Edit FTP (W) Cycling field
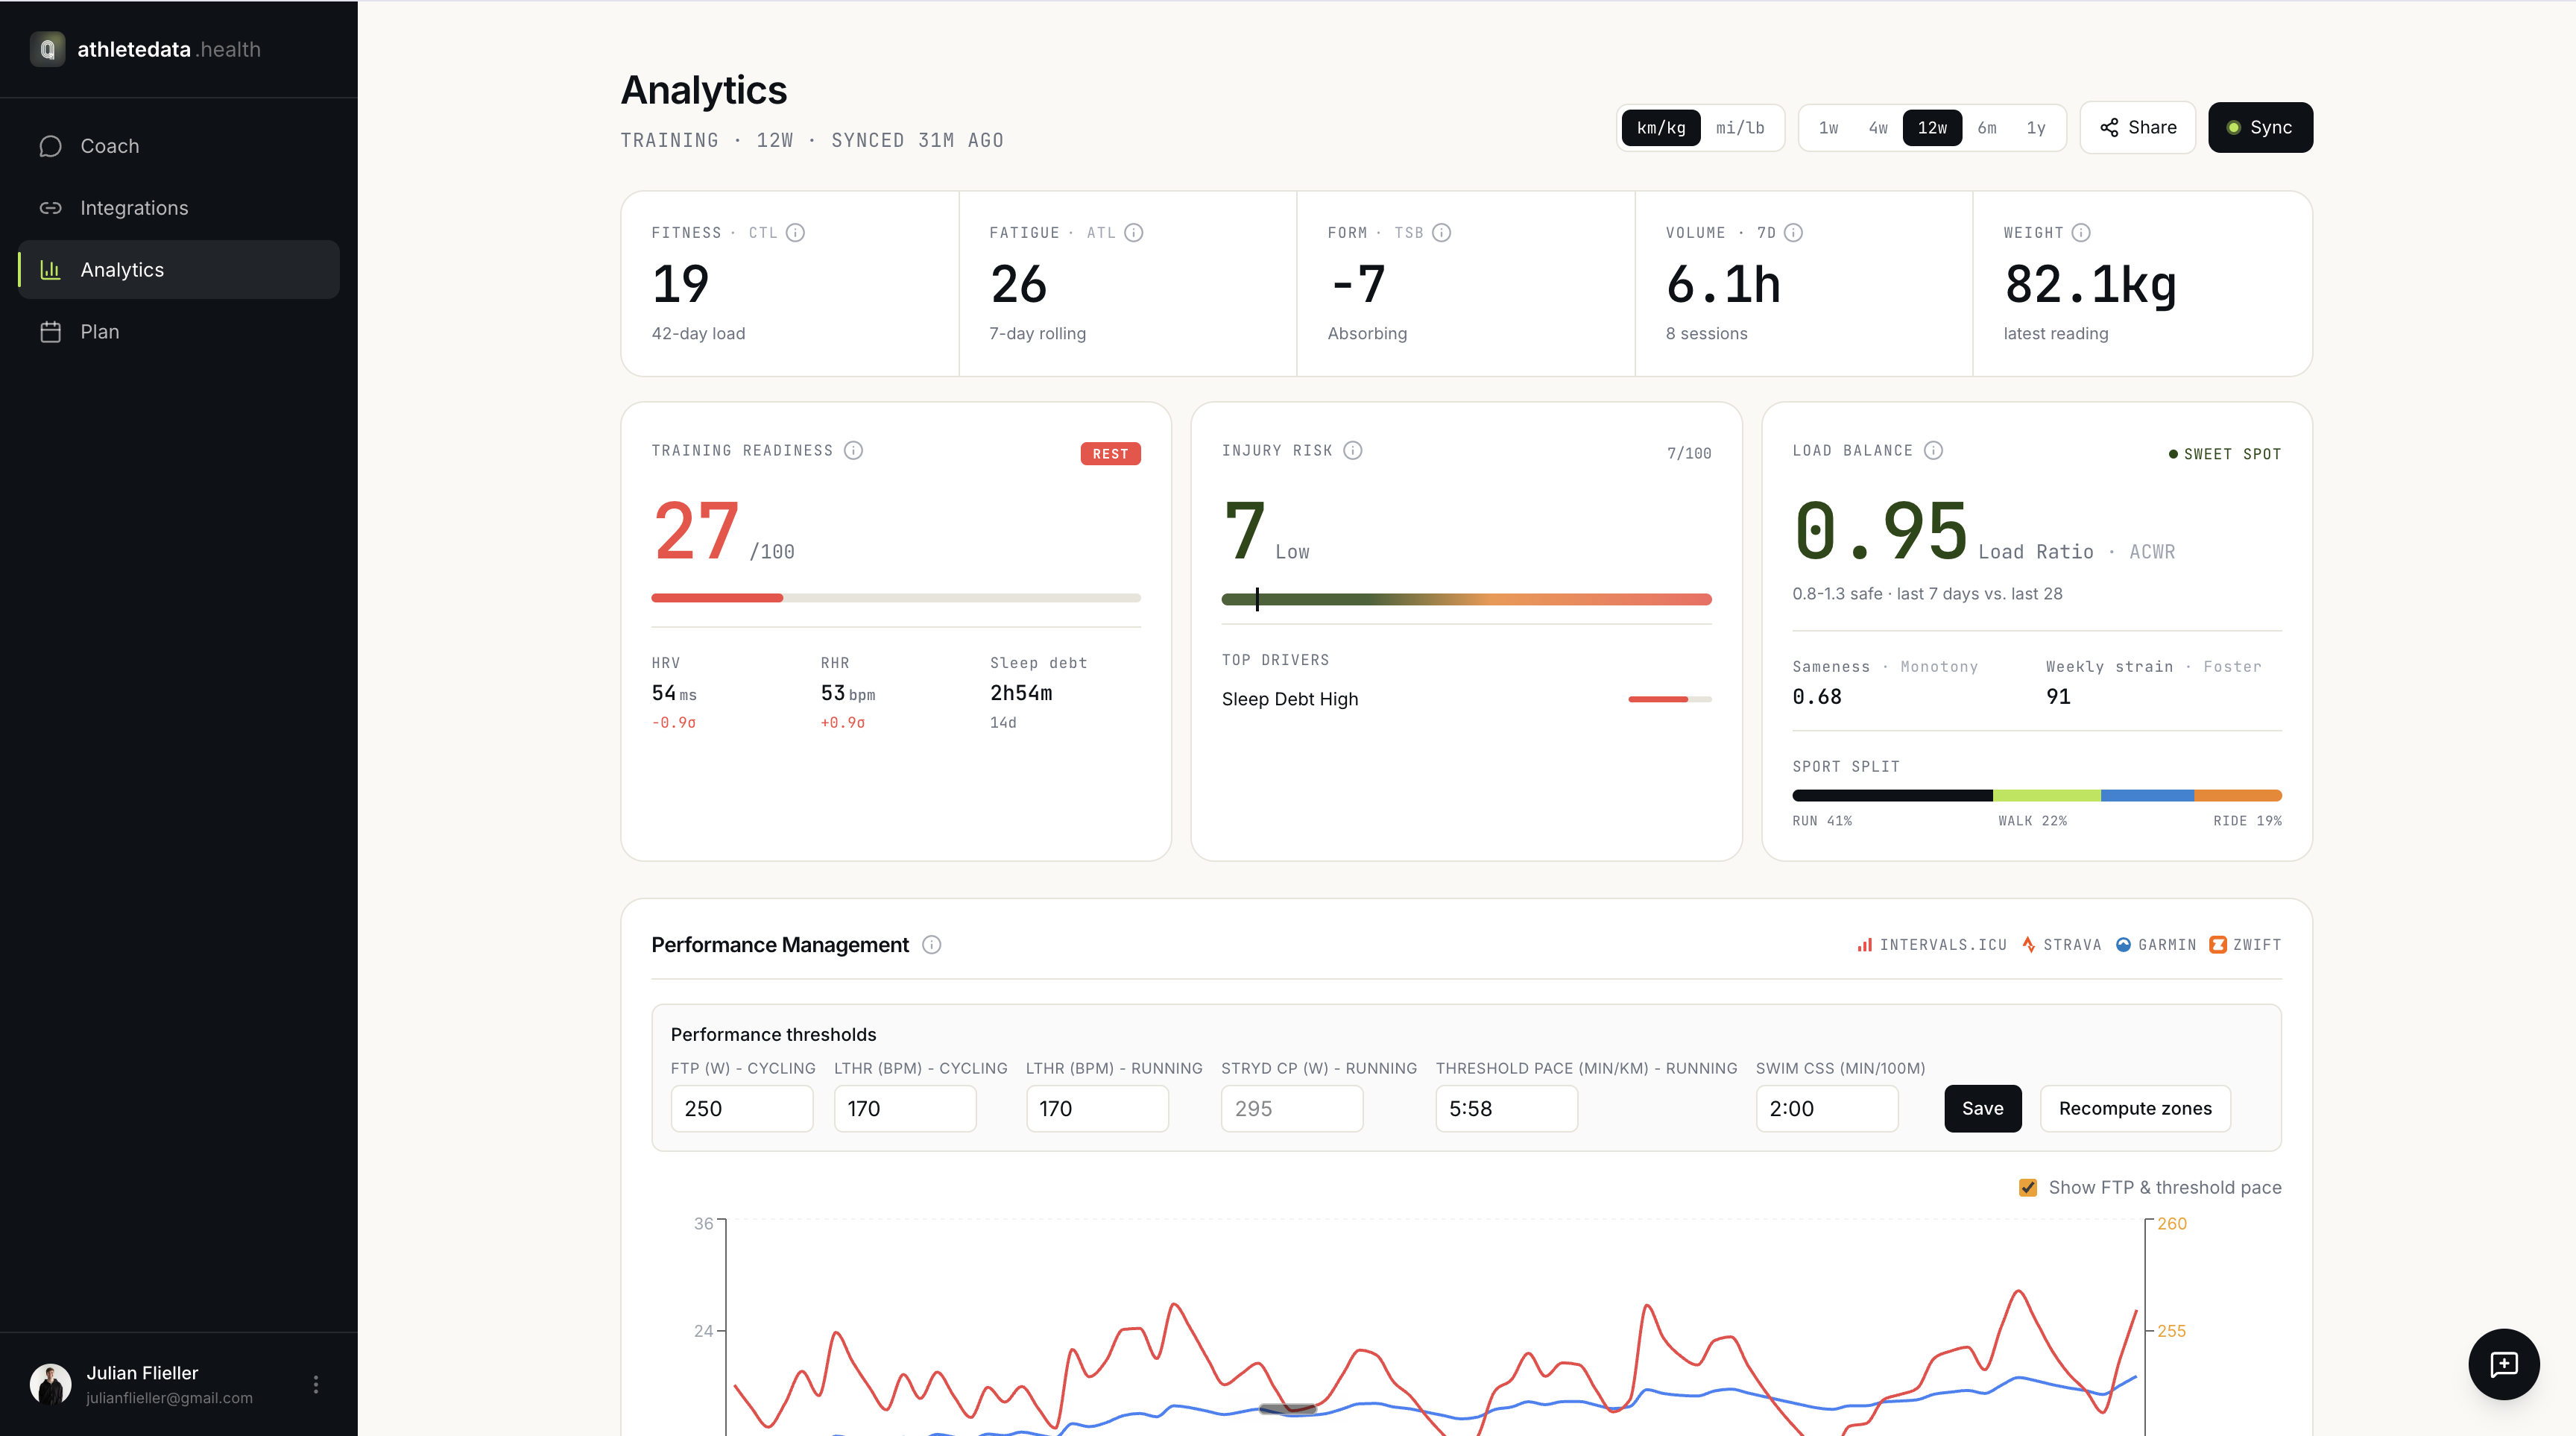Screen dimensions: 2576x1436 pos(741,1108)
